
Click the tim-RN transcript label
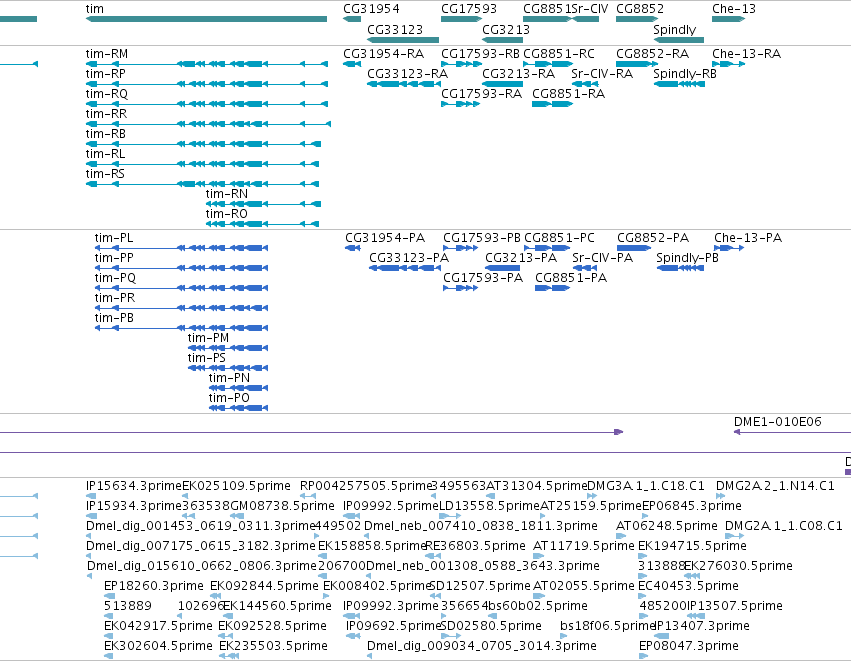[227, 194]
